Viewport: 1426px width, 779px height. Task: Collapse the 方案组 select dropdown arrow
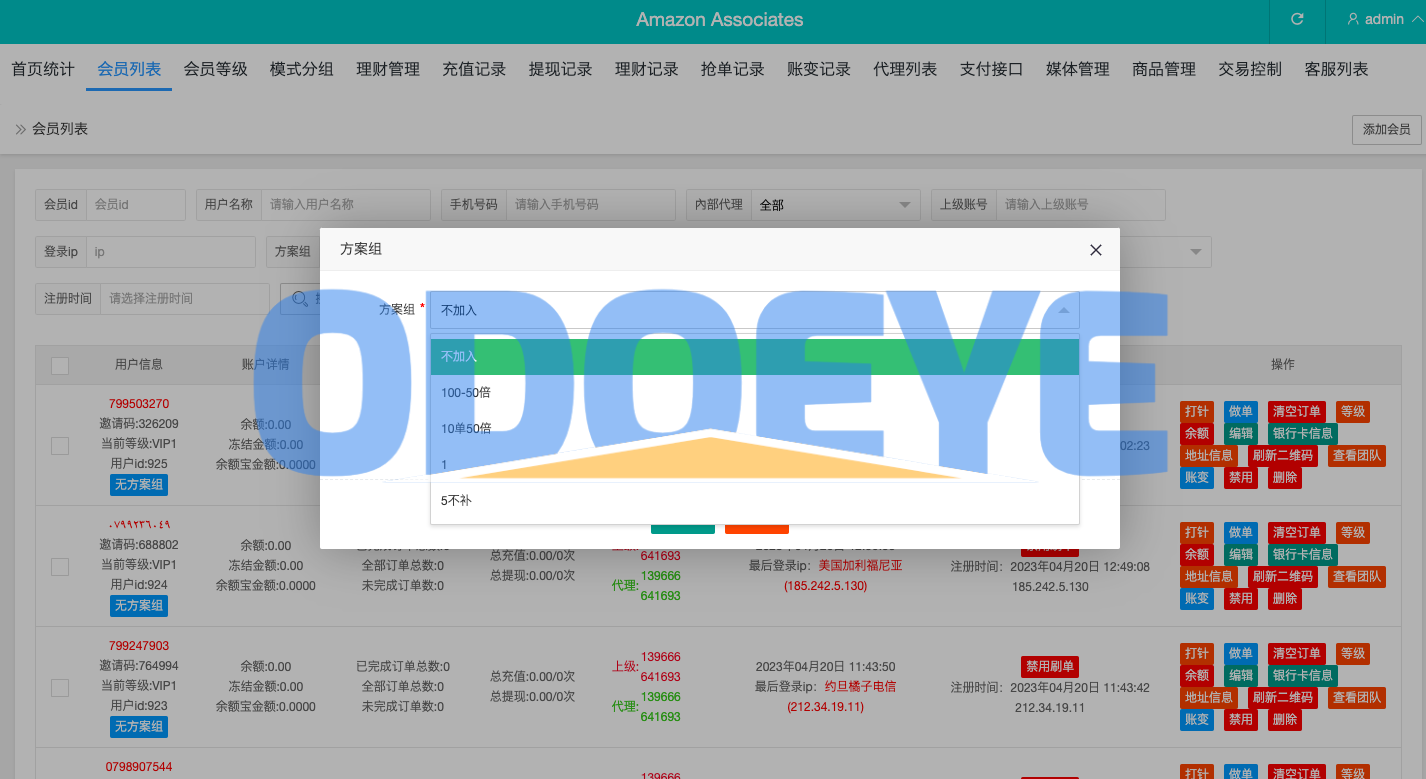pos(1063,310)
